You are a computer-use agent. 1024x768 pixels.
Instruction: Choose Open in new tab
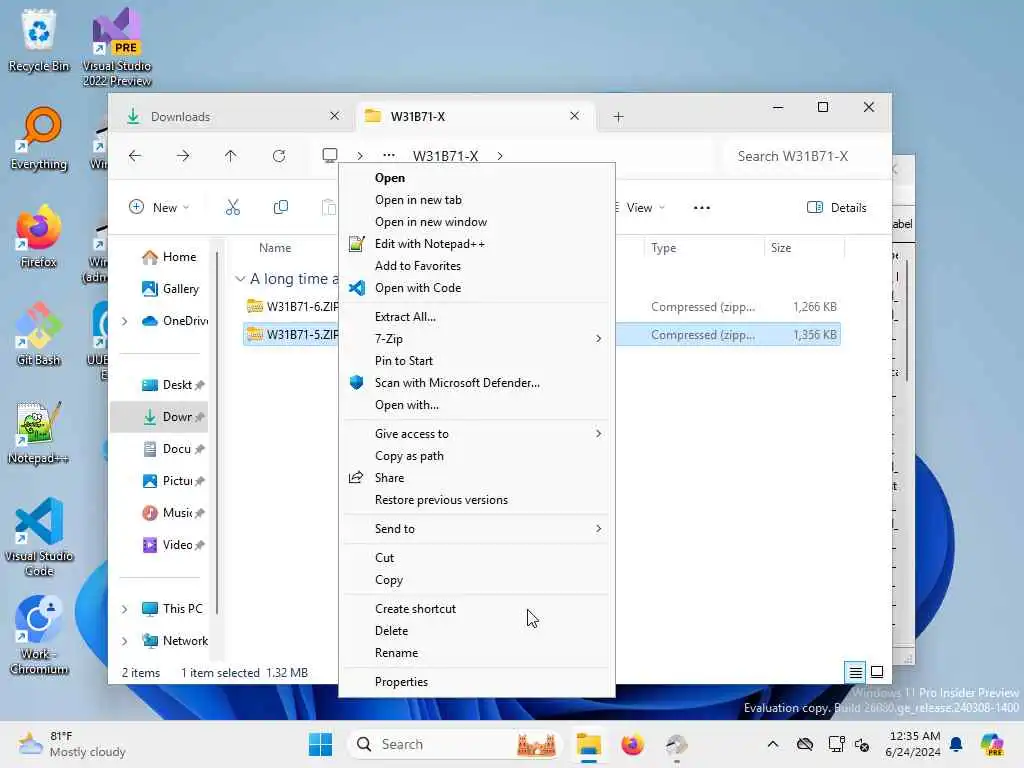point(476,200)
